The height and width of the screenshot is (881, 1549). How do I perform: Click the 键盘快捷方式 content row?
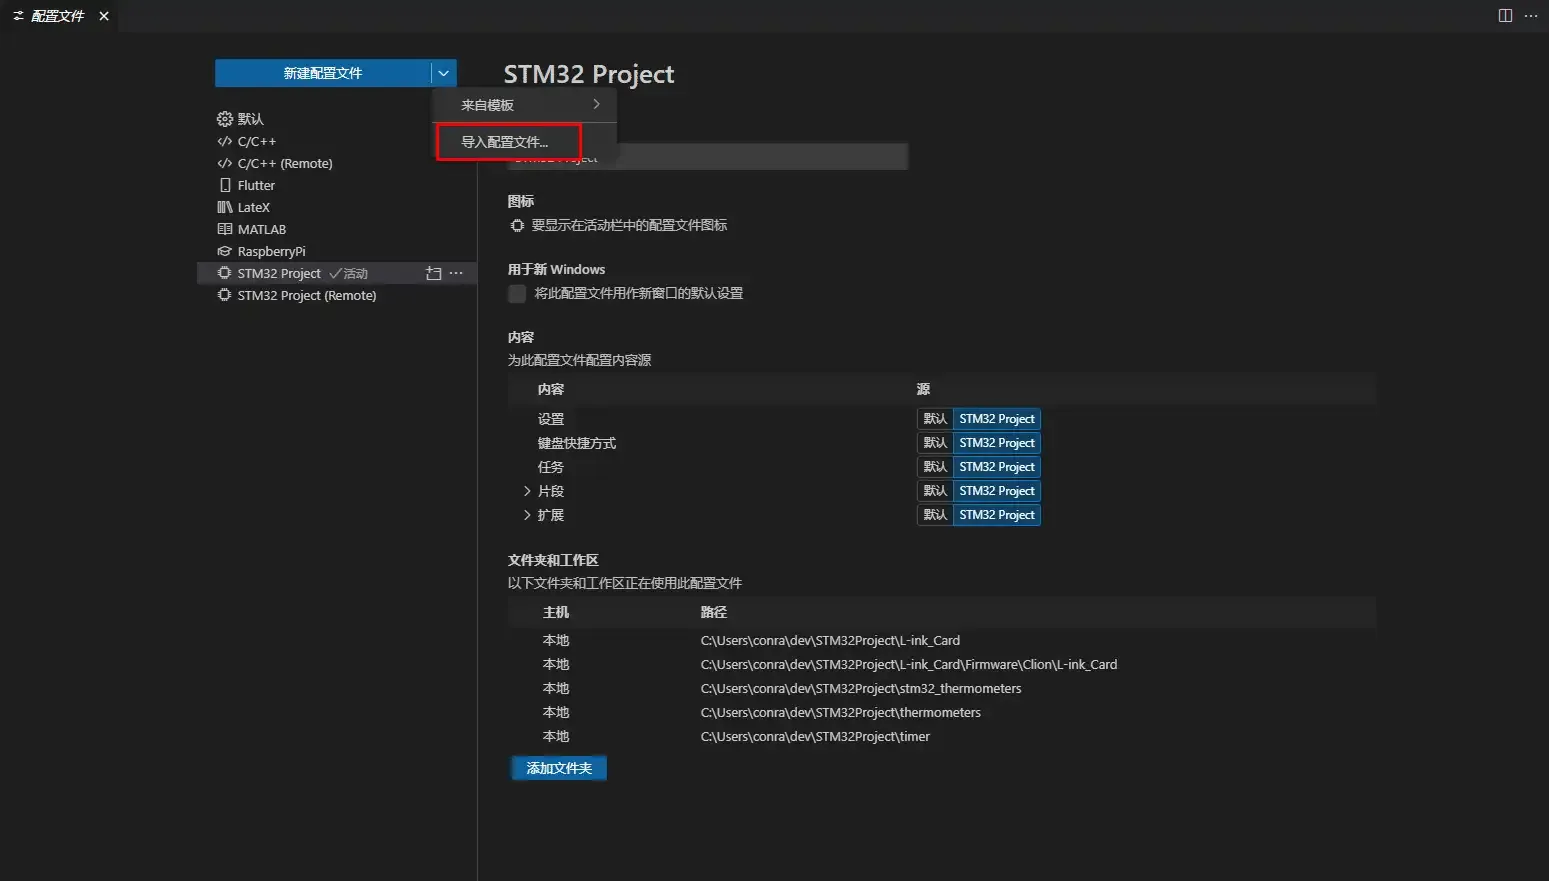pos(942,443)
